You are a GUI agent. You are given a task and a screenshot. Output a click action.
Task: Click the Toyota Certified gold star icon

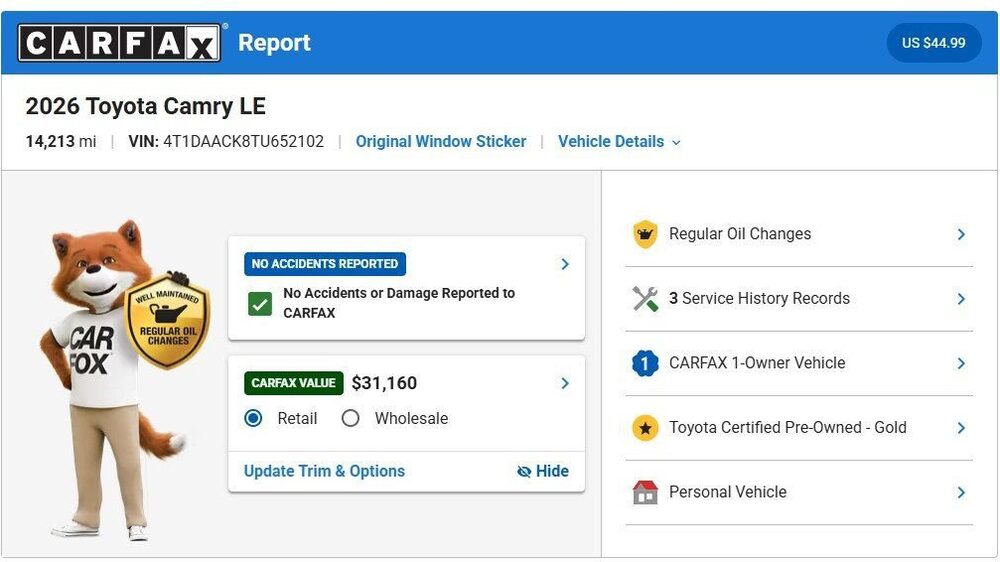[645, 427]
